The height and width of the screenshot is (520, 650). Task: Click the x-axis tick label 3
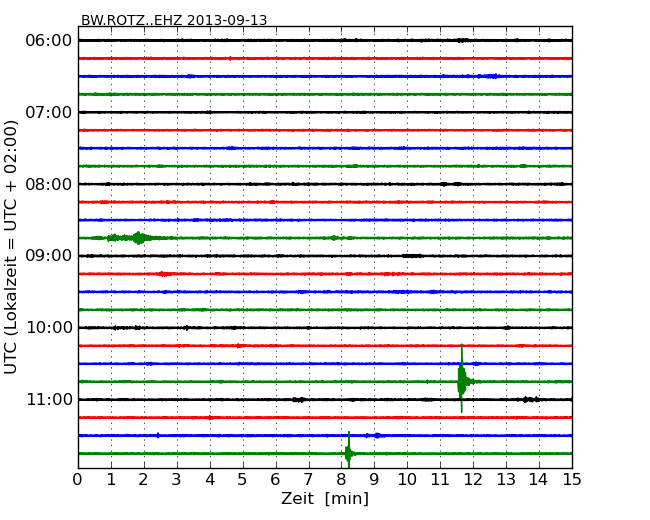click(x=177, y=480)
